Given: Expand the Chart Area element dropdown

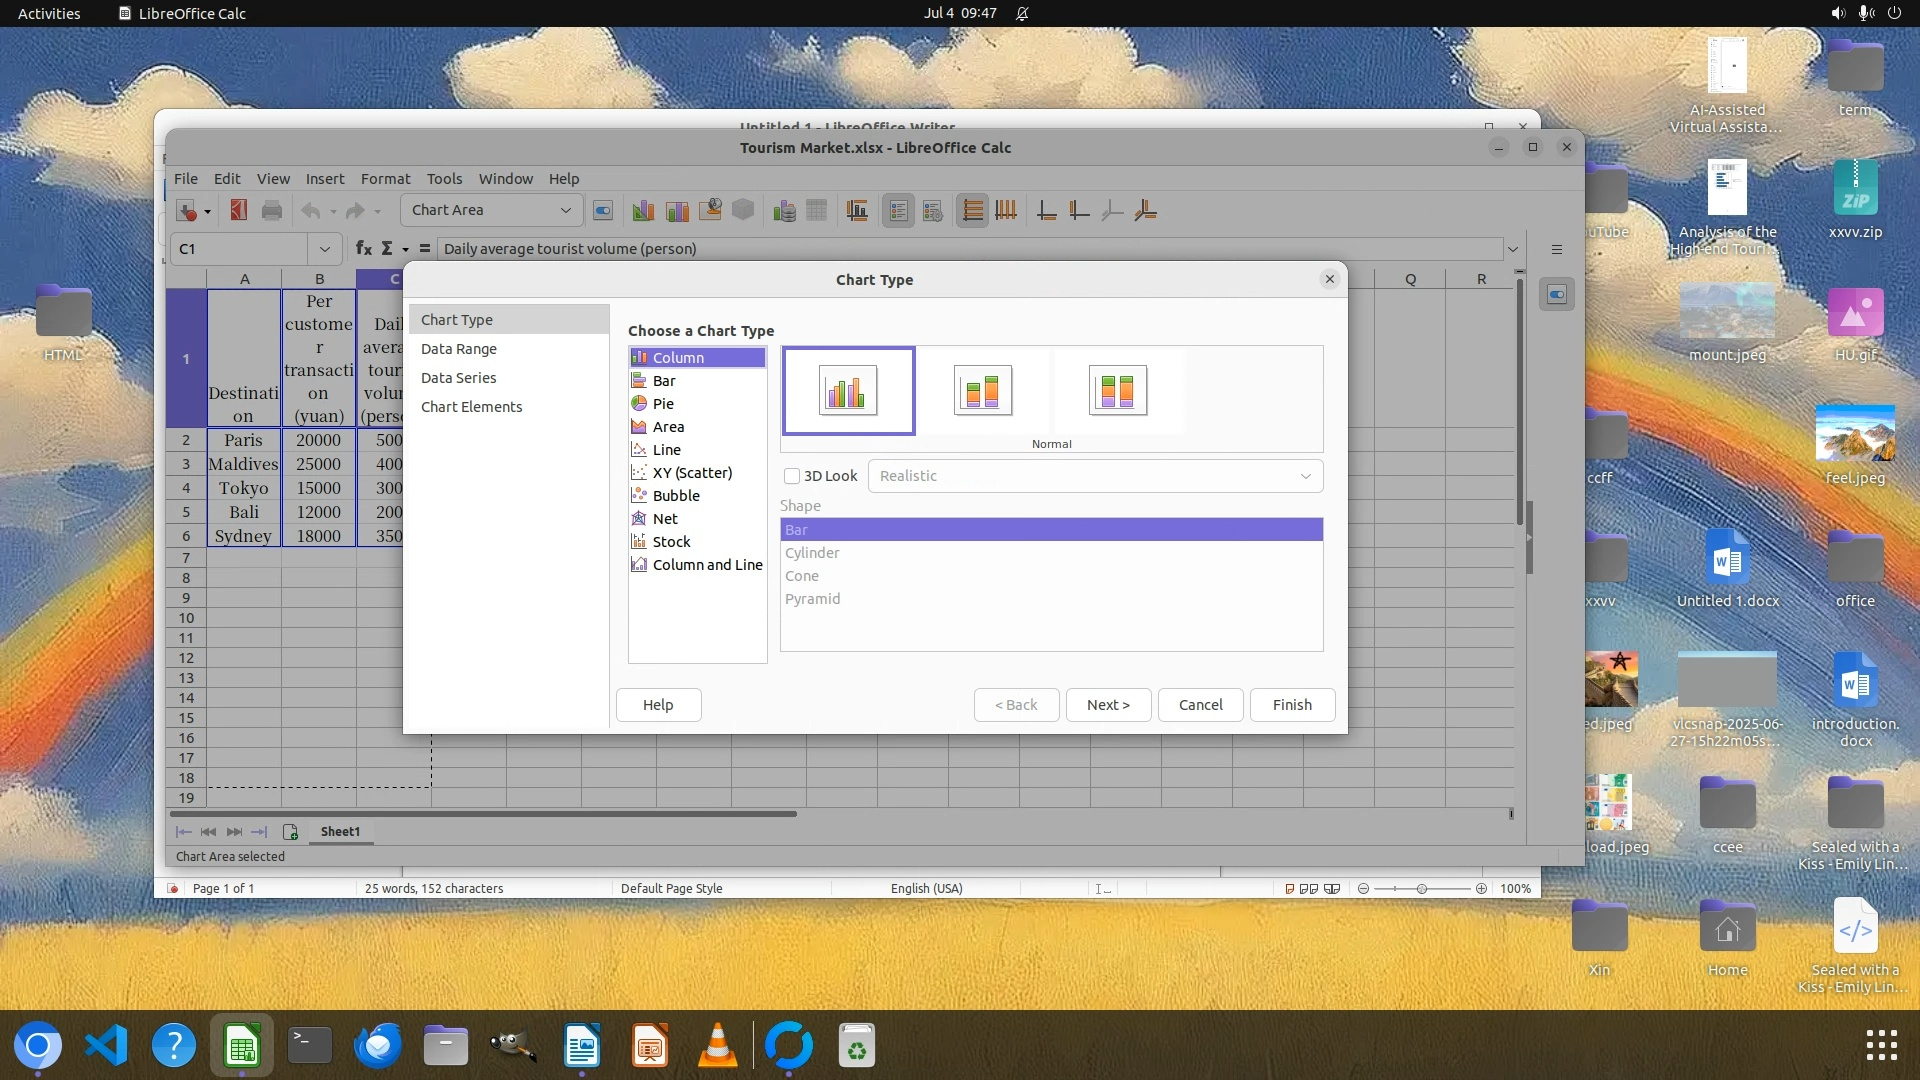Looking at the screenshot, I should pyautogui.click(x=565, y=210).
